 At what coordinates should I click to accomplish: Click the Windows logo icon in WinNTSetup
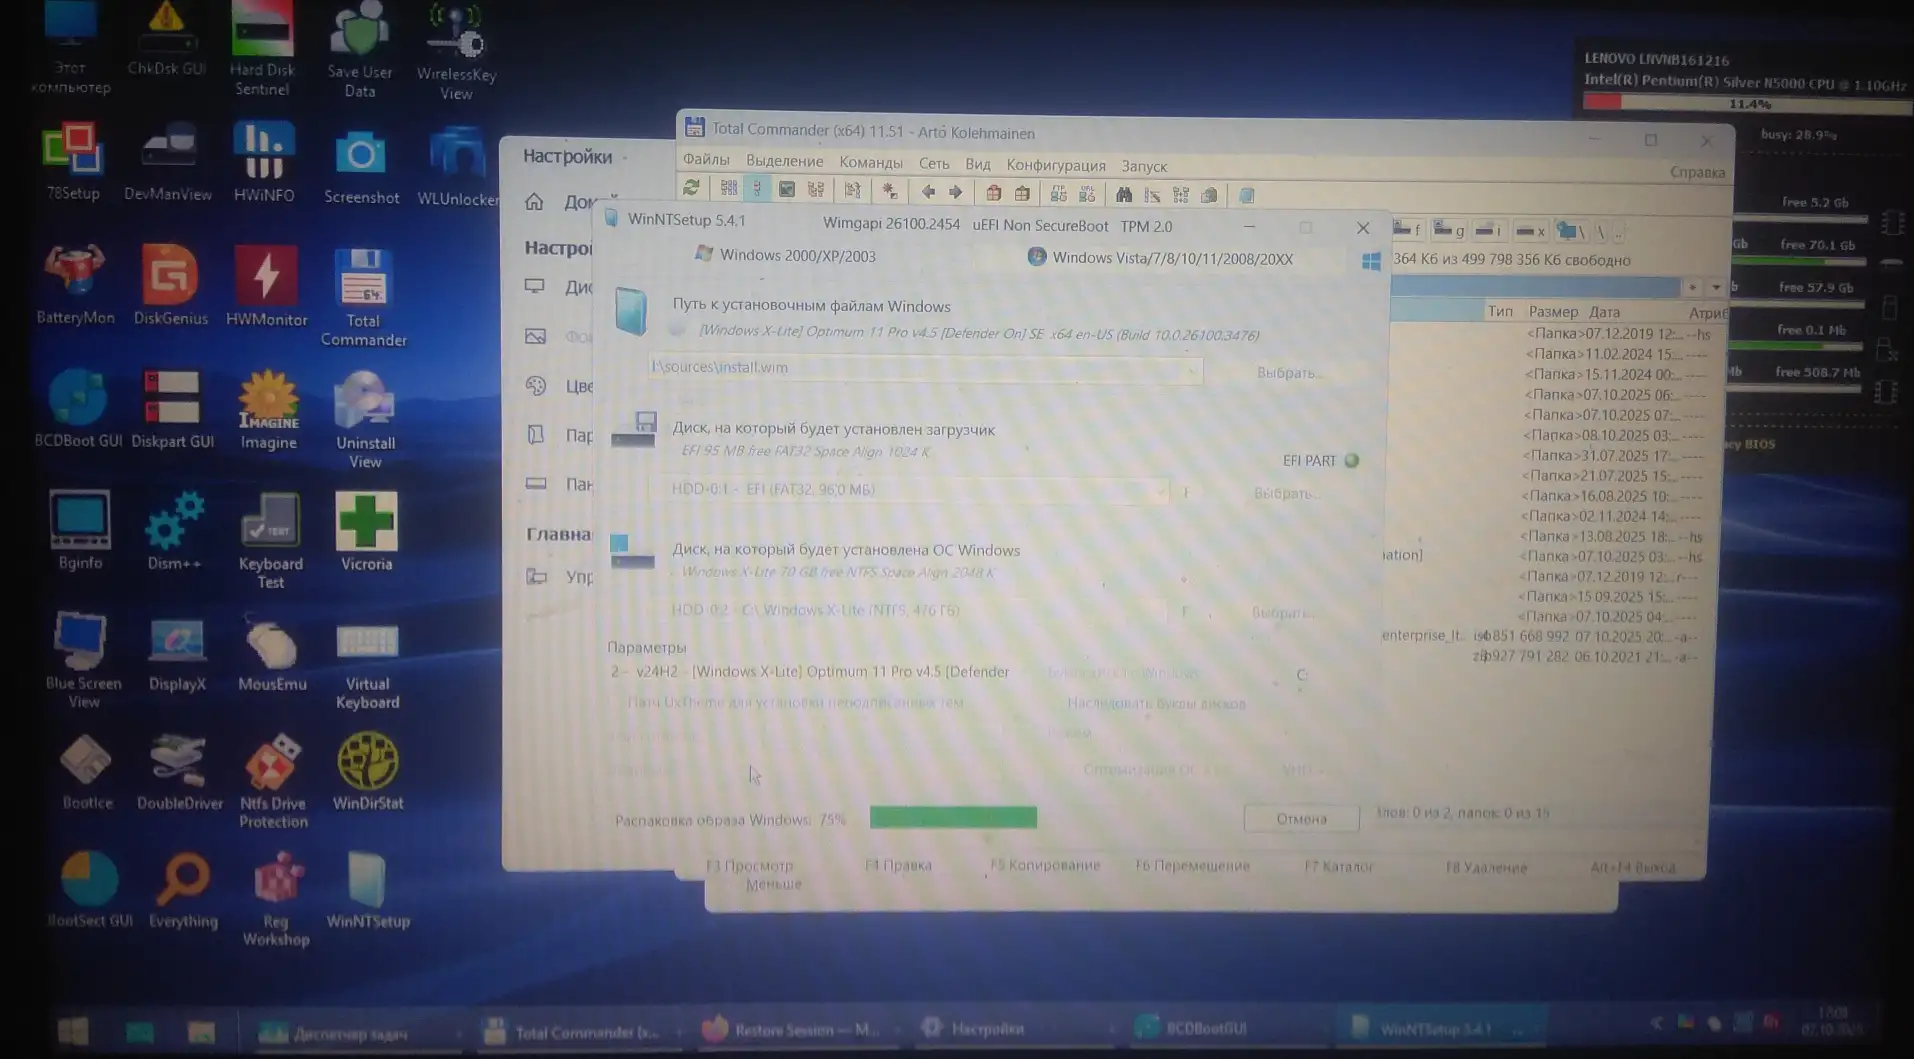[1371, 261]
